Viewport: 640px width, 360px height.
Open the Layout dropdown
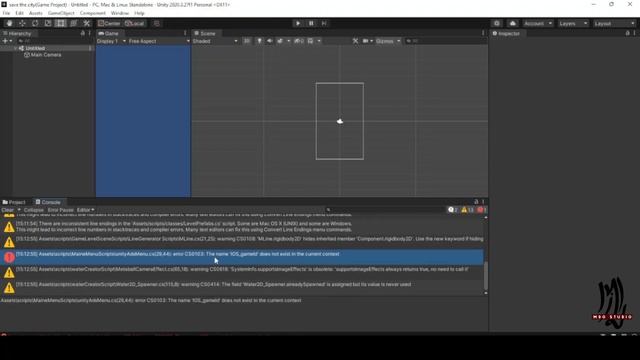(614, 23)
